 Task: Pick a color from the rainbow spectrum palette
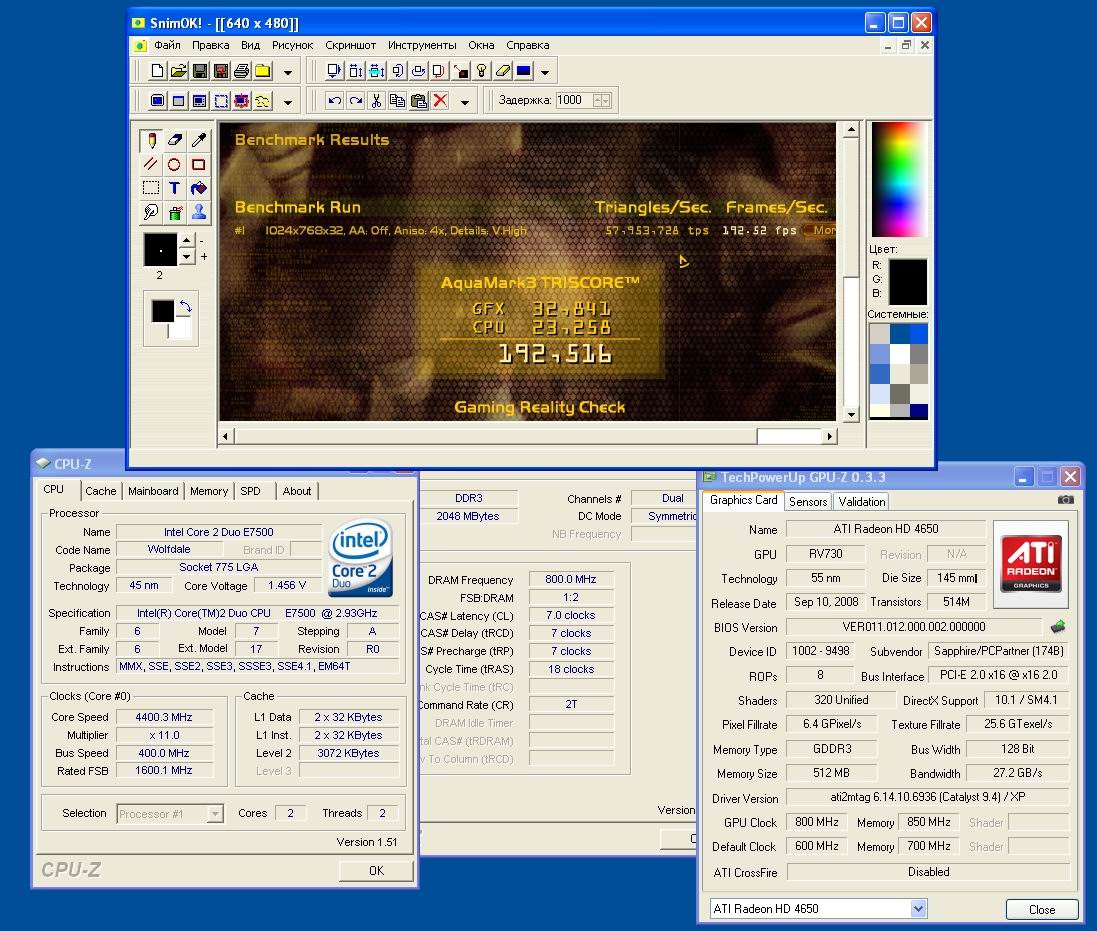[899, 180]
